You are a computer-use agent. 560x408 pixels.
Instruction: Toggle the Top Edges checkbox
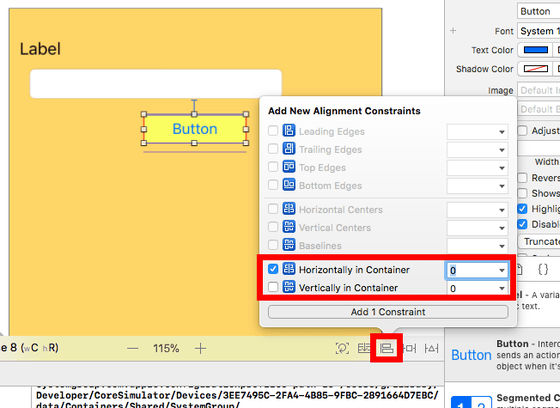[x=273, y=167]
